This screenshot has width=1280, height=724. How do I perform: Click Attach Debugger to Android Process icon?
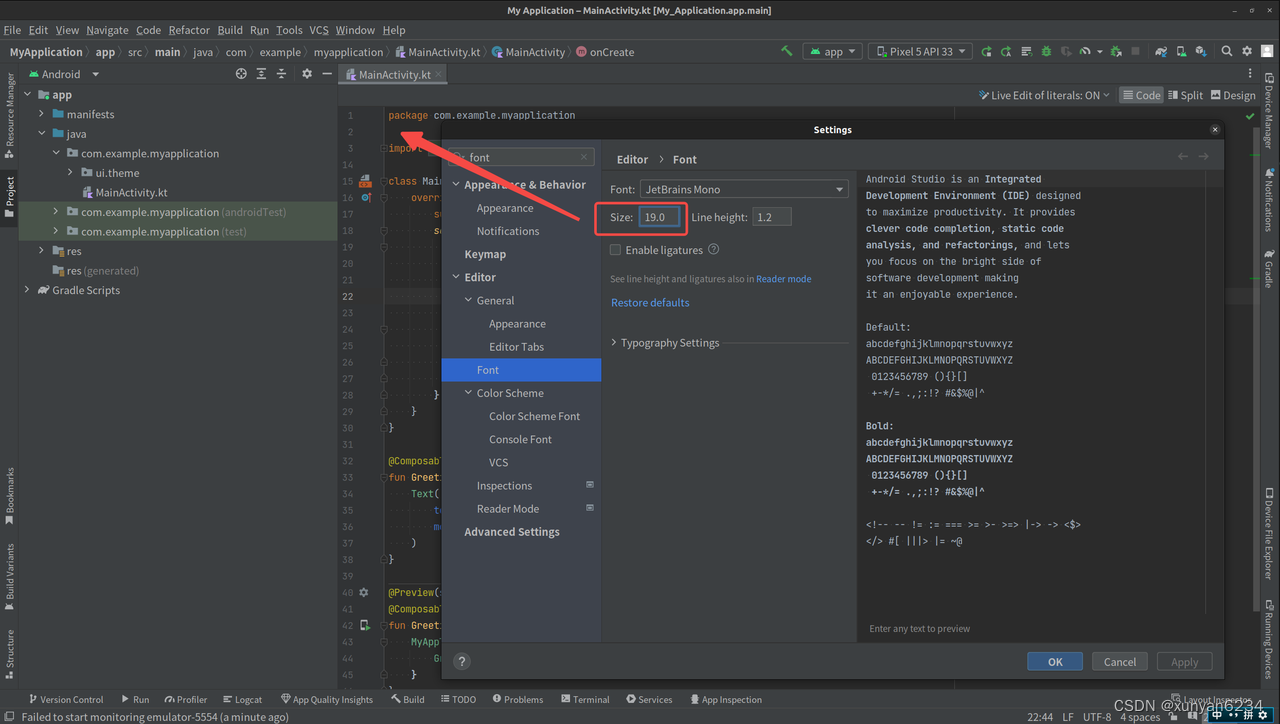pyautogui.click(x=1116, y=51)
